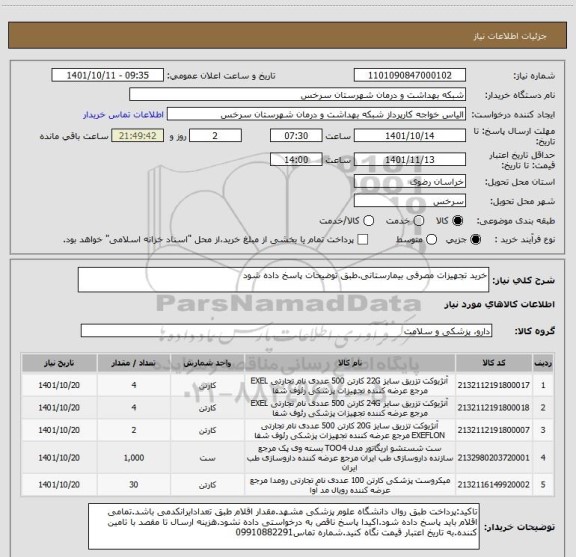Click the جزئیات اطلاعات نیاز header bar
The image size is (576, 557).
pos(287,36)
